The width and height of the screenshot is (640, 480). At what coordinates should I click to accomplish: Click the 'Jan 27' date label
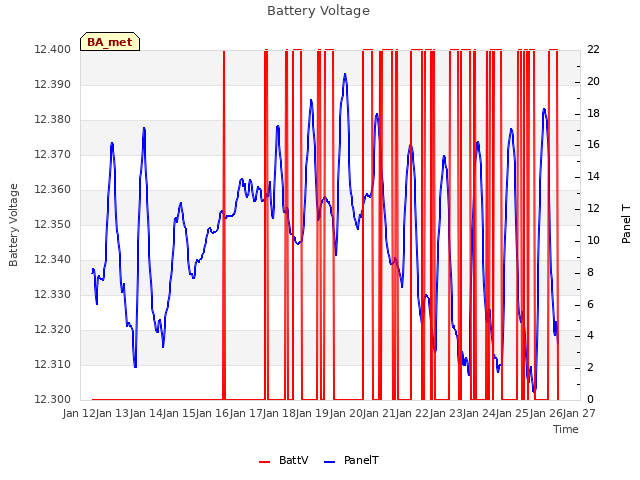click(579, 414)
